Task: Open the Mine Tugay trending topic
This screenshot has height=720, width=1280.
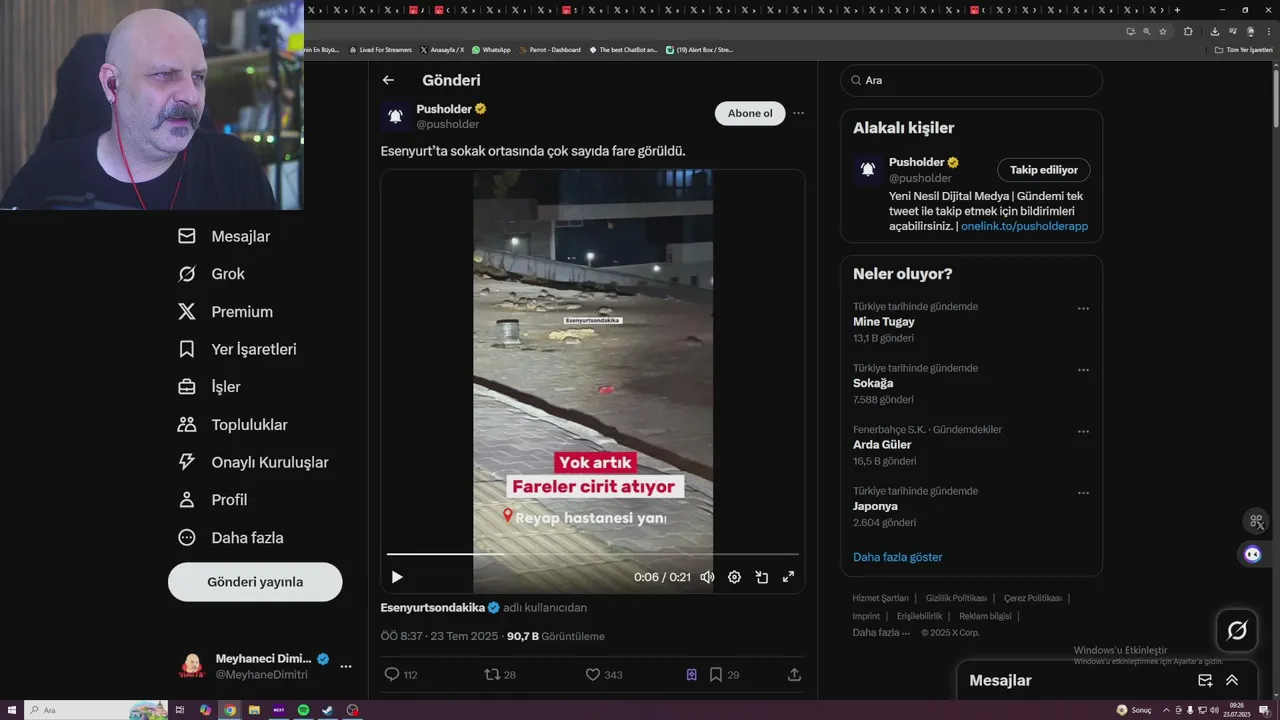Action: tap(884, 322)
